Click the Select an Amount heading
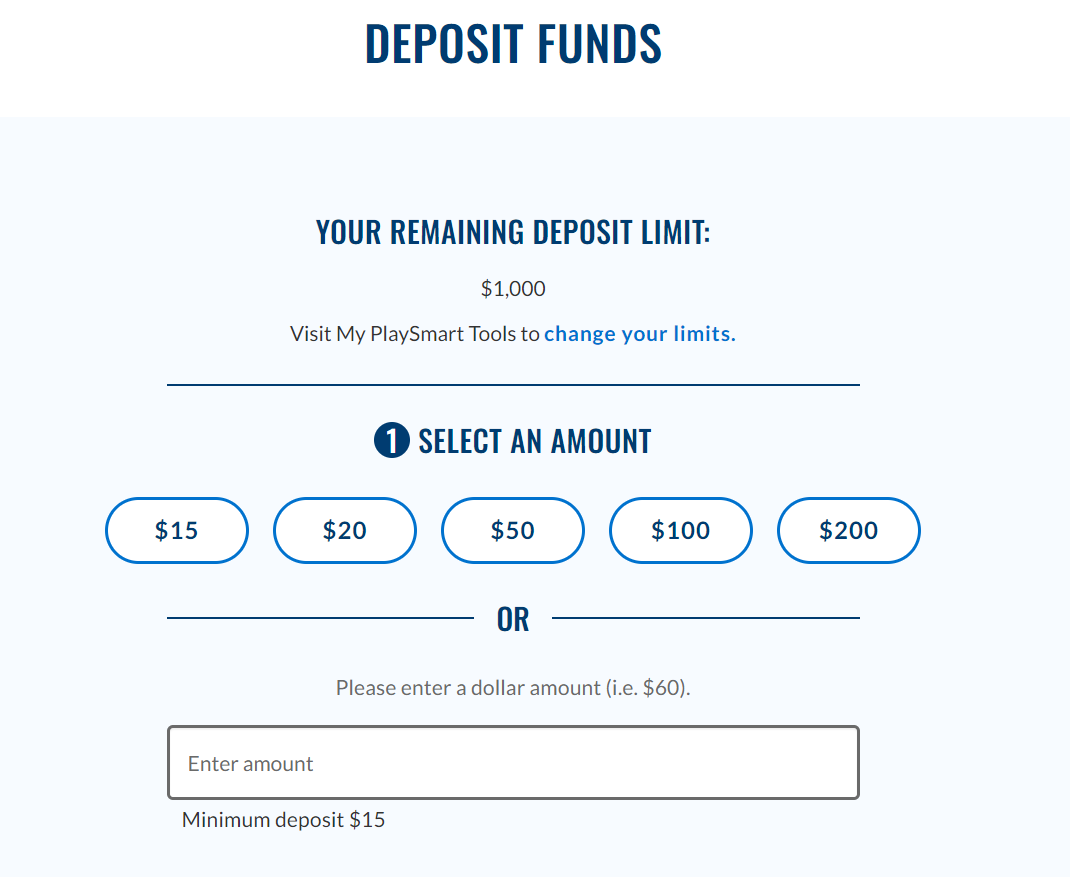This screenshot has width=1070, height=877. tap(534, 441)
